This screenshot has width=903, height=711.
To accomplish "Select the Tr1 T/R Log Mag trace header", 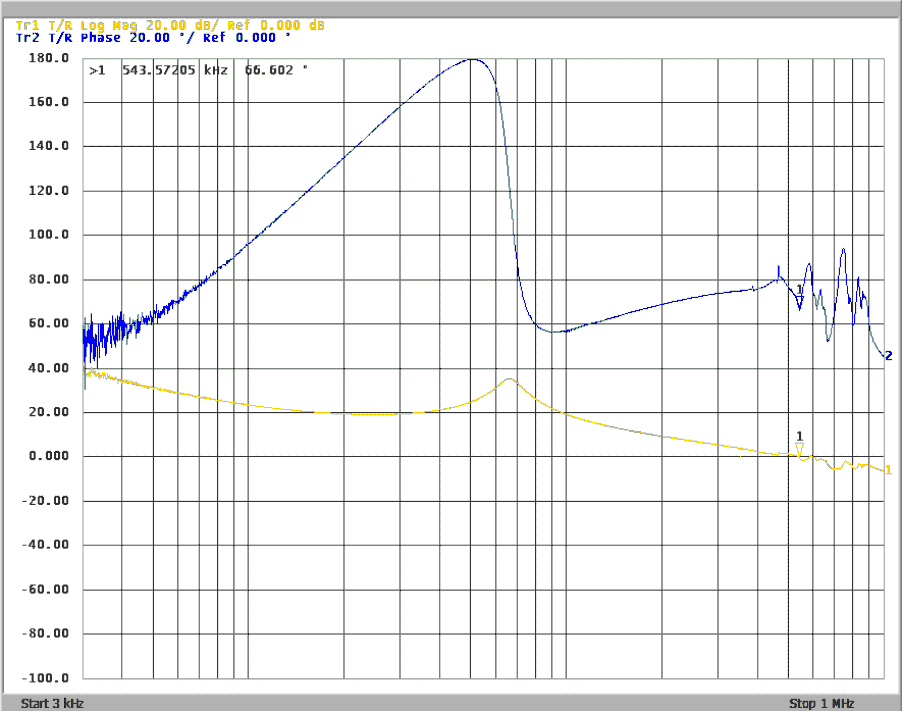I will pyautogui.click(x=170, y=25).
